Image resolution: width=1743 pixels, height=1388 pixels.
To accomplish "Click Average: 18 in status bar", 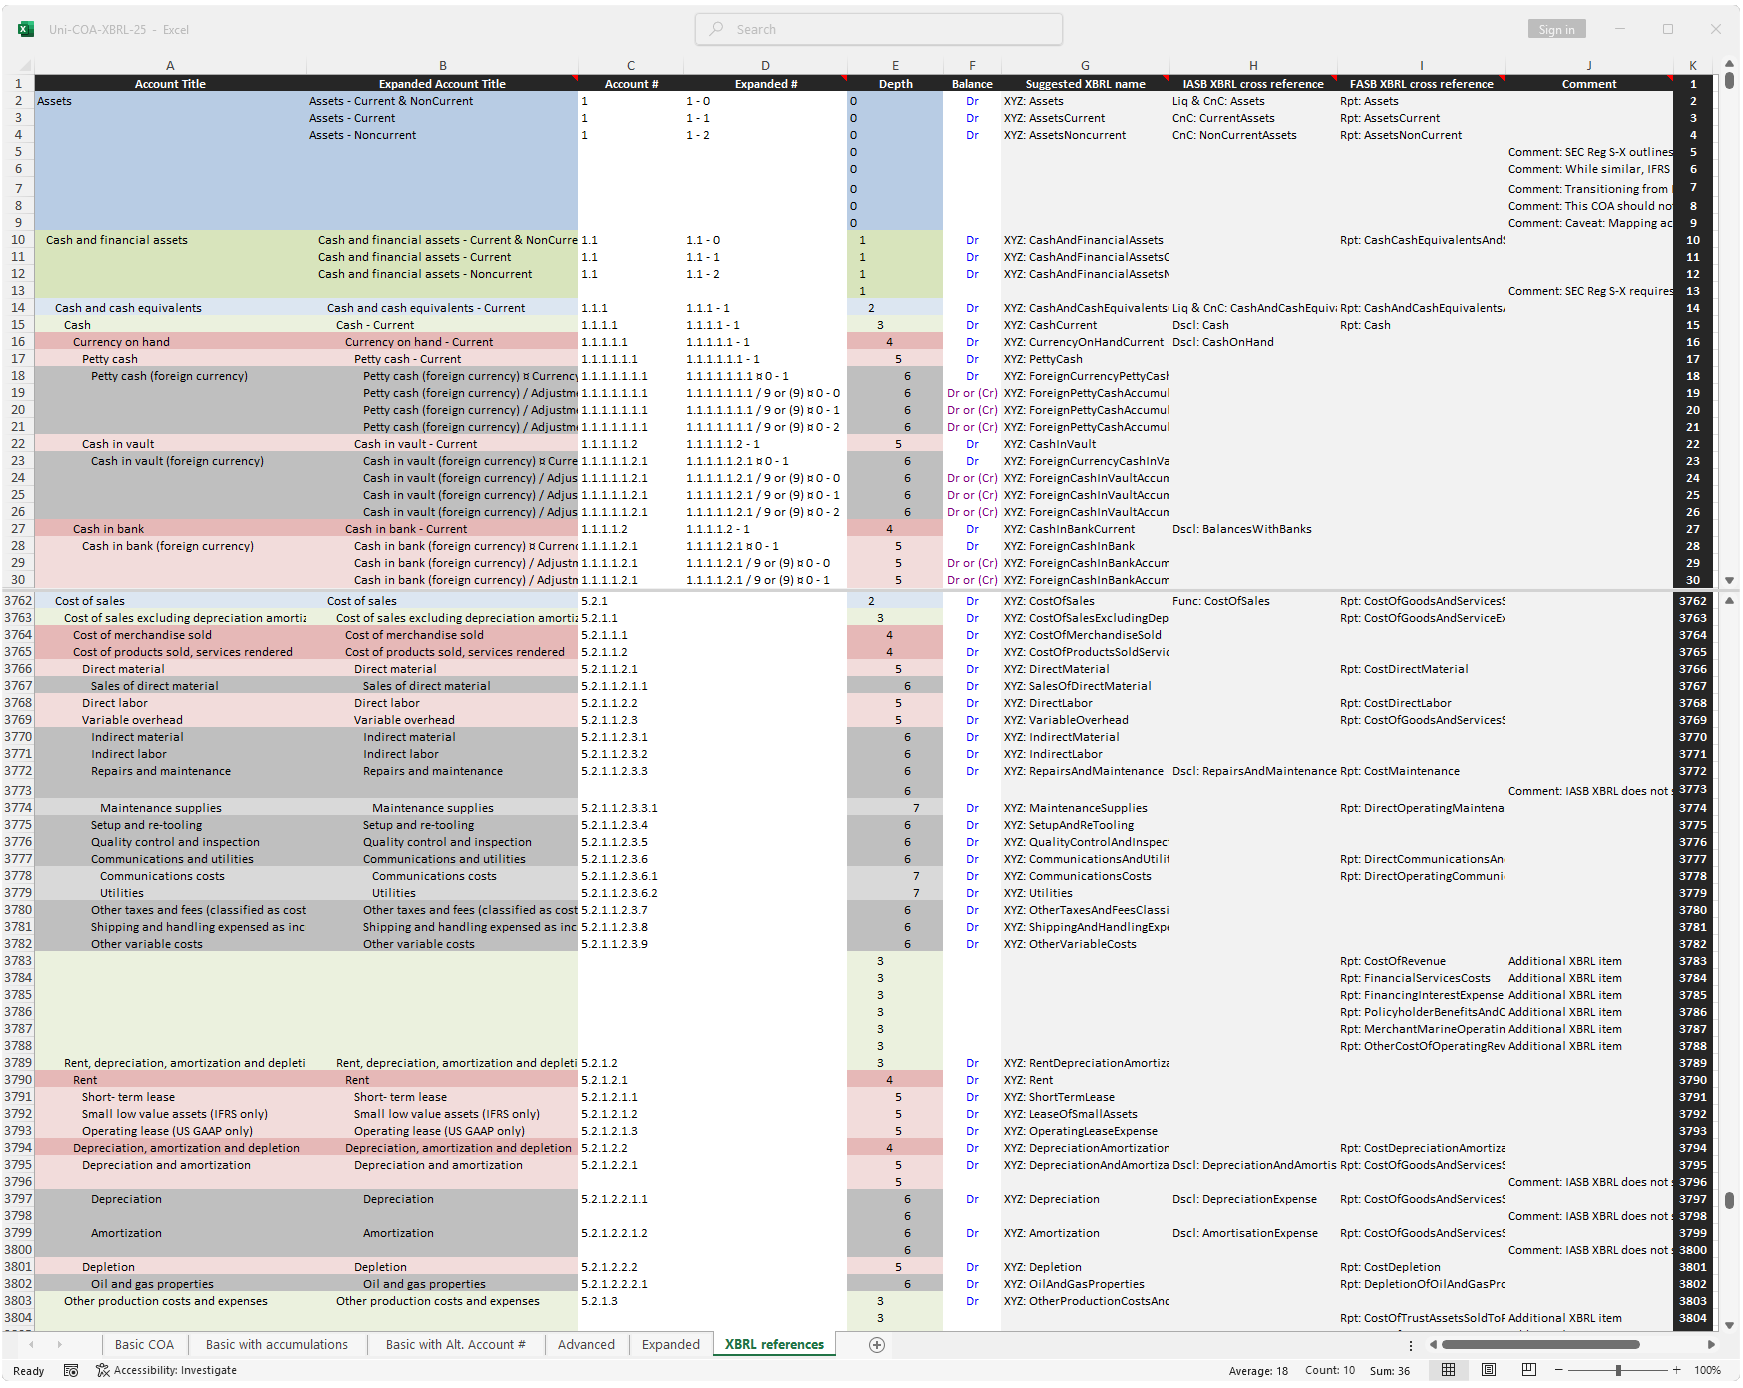I will pos(1258,1370).
